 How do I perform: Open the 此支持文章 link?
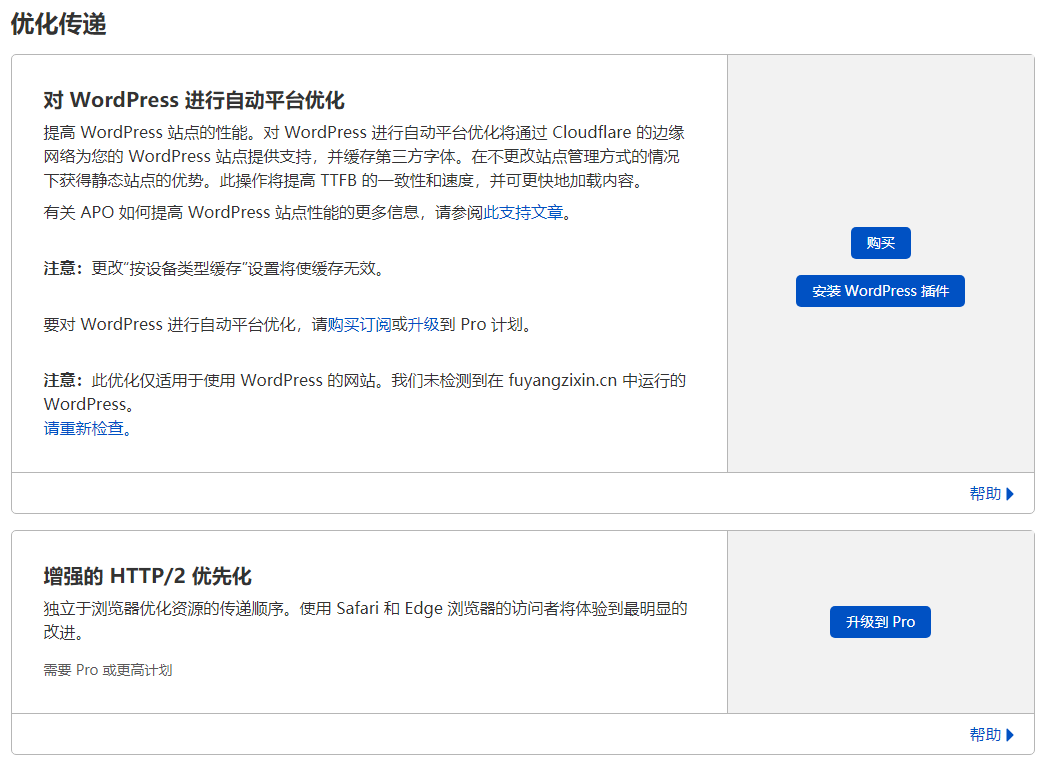tap(523, 212)
